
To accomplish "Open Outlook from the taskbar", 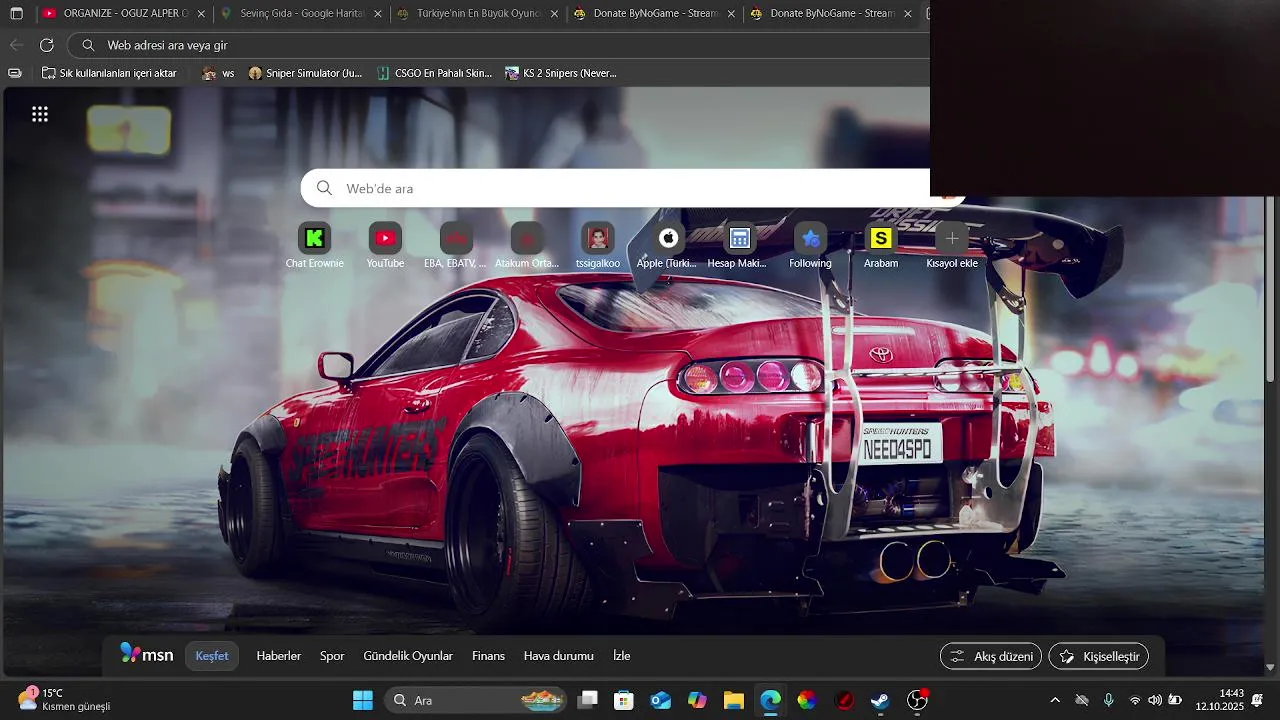I will [661, 700].
